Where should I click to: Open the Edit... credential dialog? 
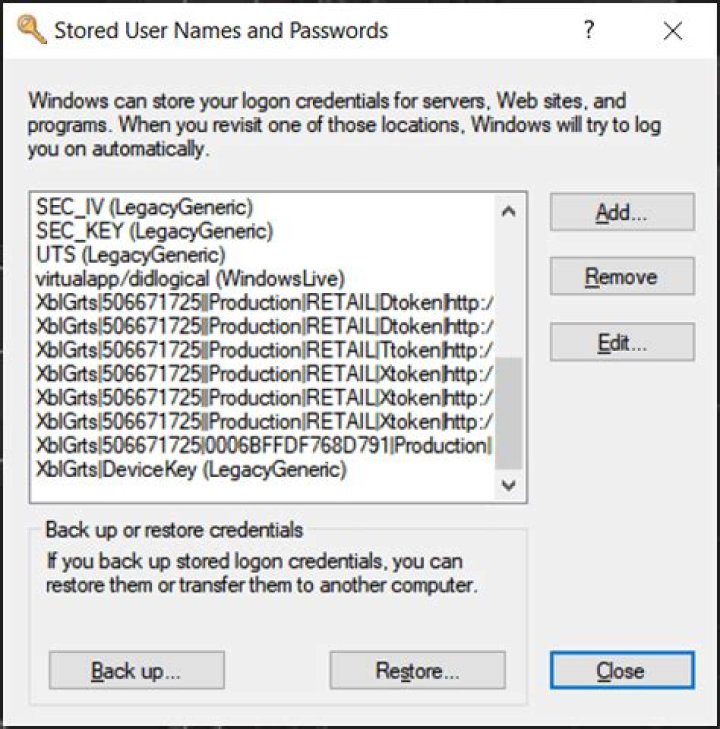621,343
